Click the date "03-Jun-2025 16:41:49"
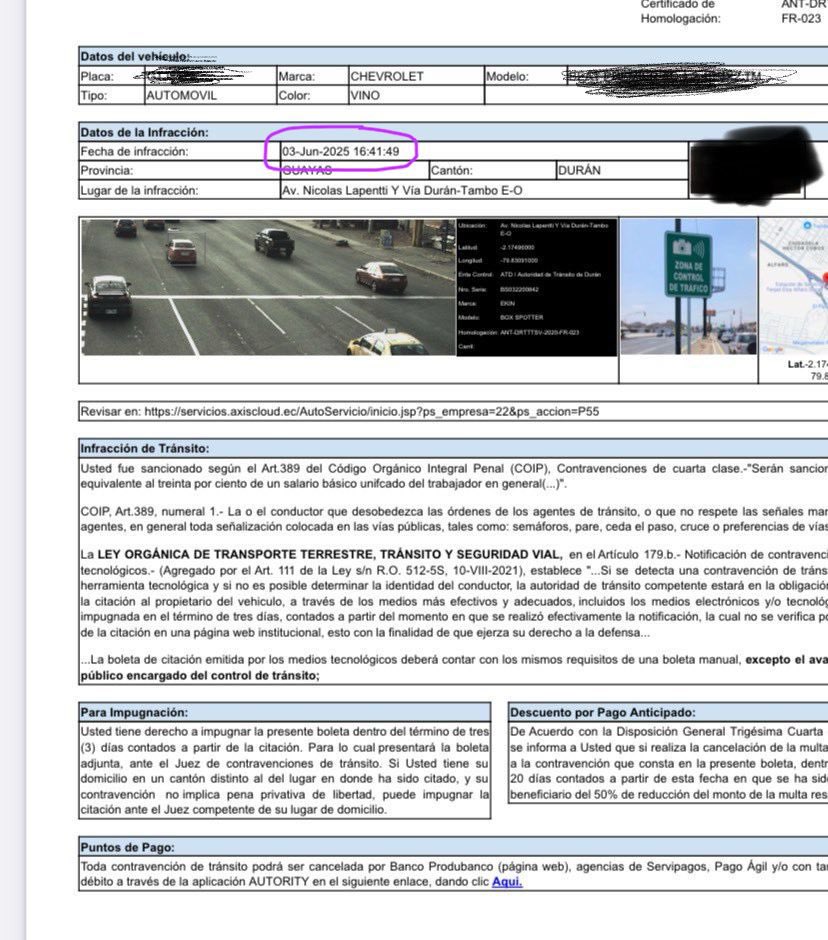The width and height of the screenshot is (828, 940). click(x=341, y=152)
